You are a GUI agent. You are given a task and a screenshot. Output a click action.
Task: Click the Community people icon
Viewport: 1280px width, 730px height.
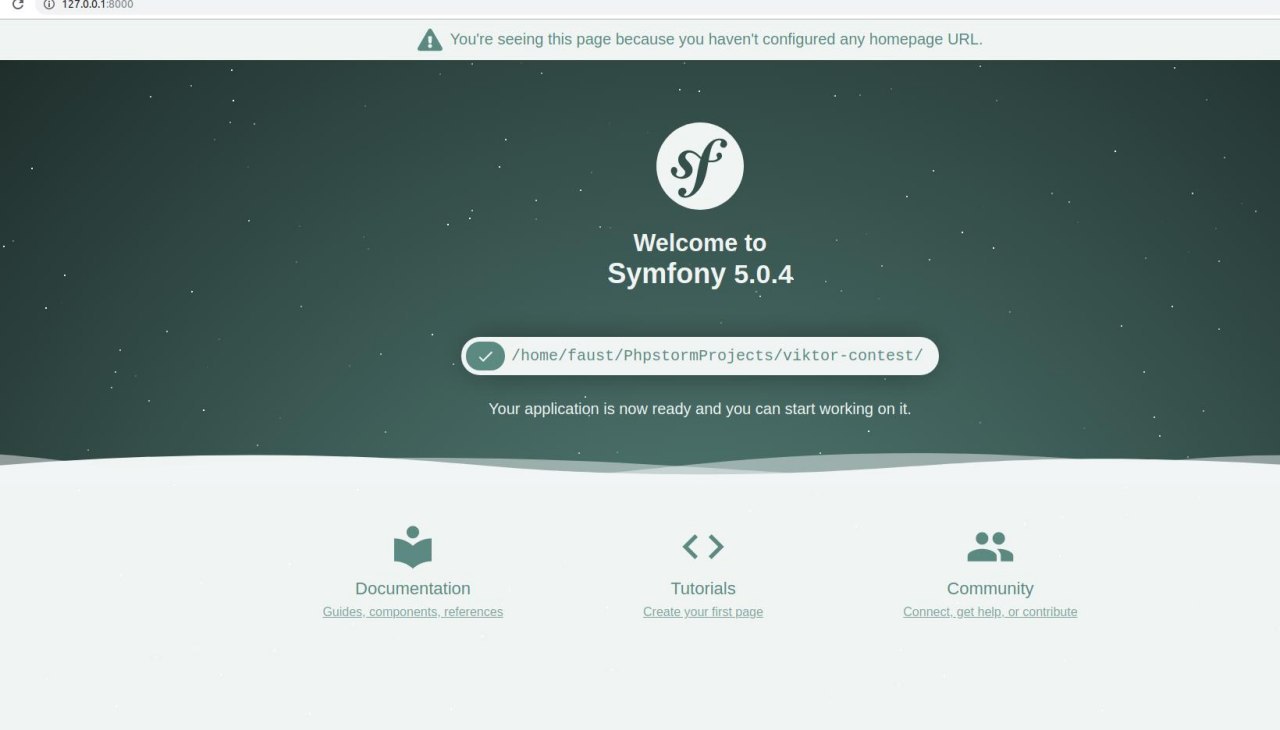pyautogui.click(x=990, y=546)
